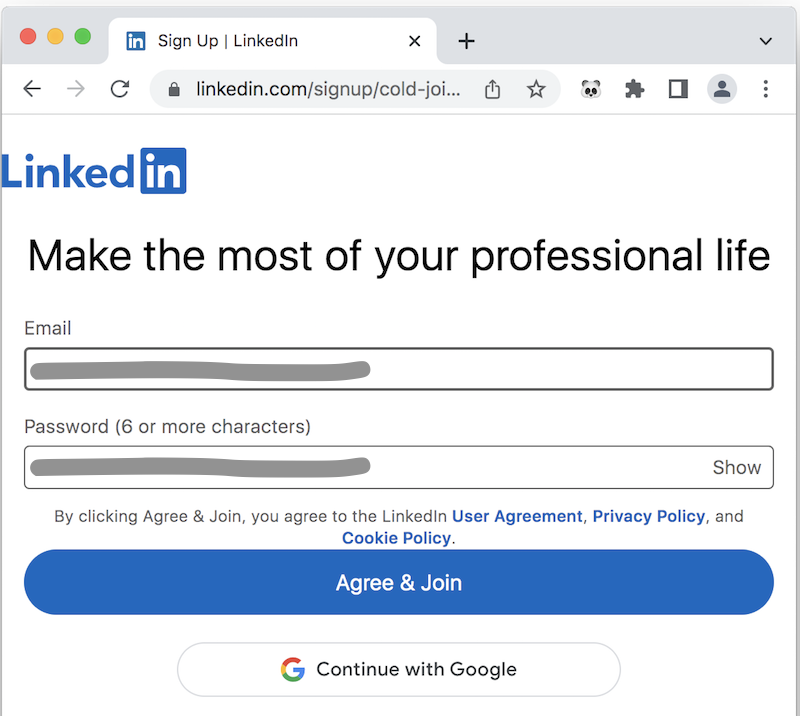Click the share icon in the address bar
Screen dimensions: 800x716
(491, 89)
